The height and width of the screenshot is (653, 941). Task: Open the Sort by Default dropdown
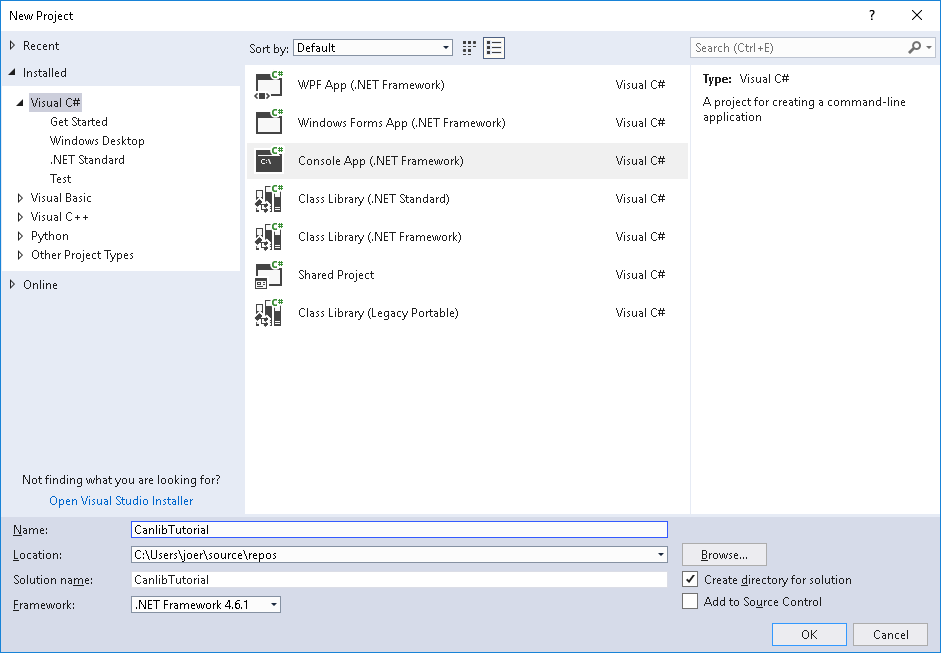point(373,48)
